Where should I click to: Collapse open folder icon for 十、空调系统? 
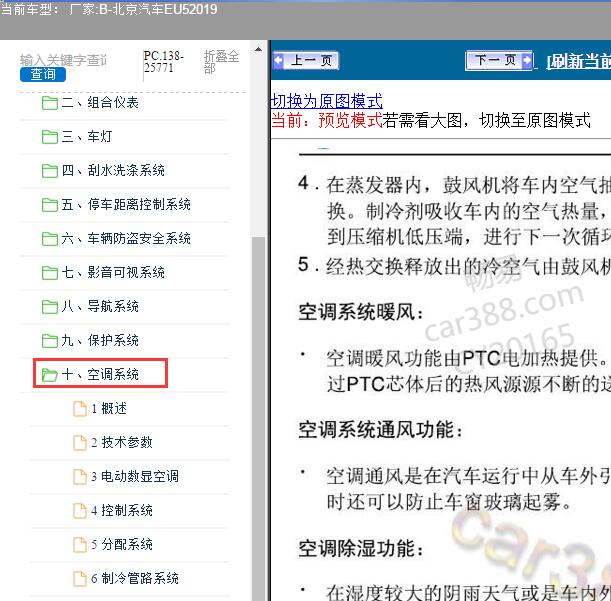(49, 375)
